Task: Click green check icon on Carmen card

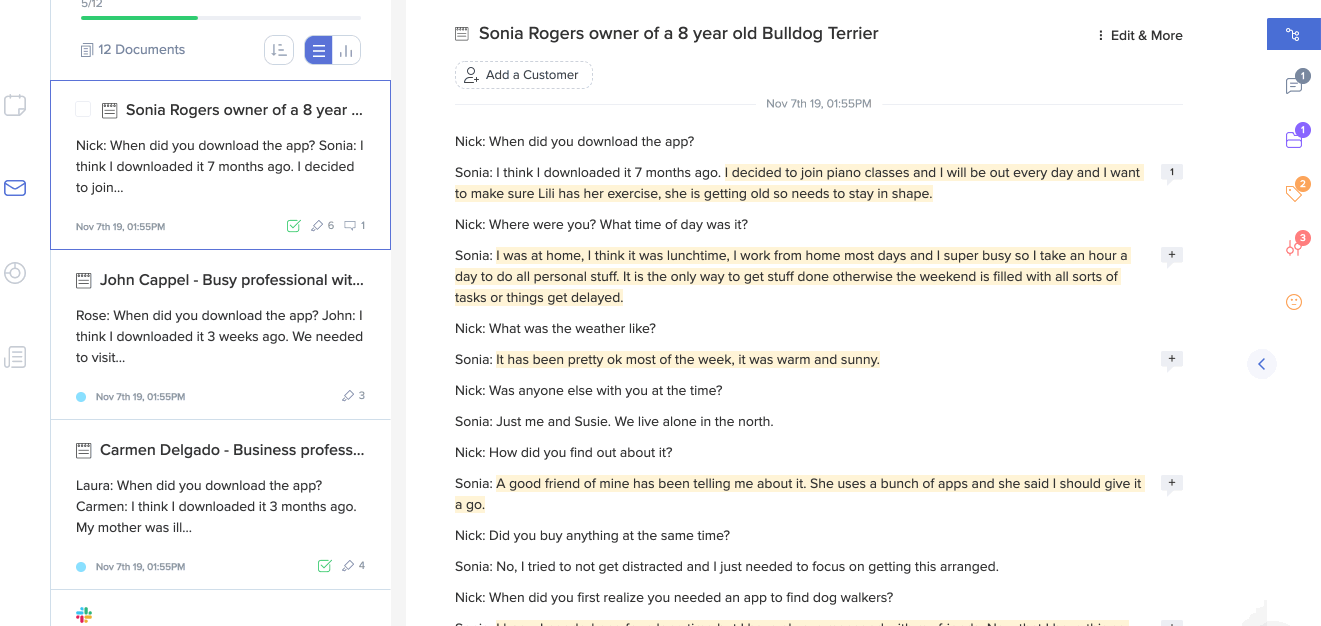Action: [324, 566]
